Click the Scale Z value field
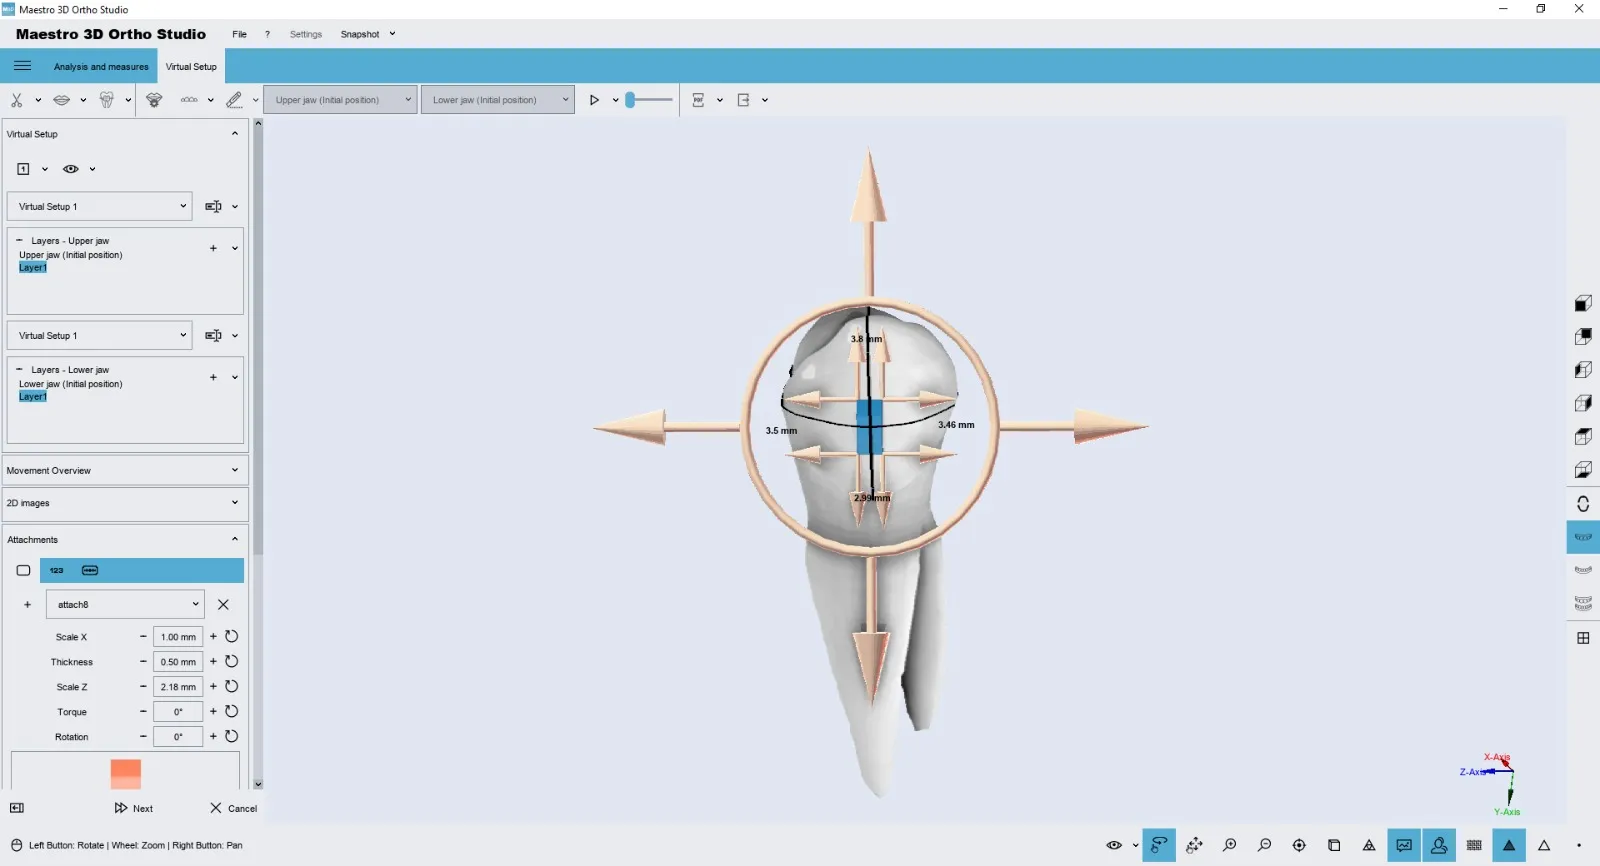Image resolution: width=1600 pixels, height=866 pixels. tap(178, 687)
